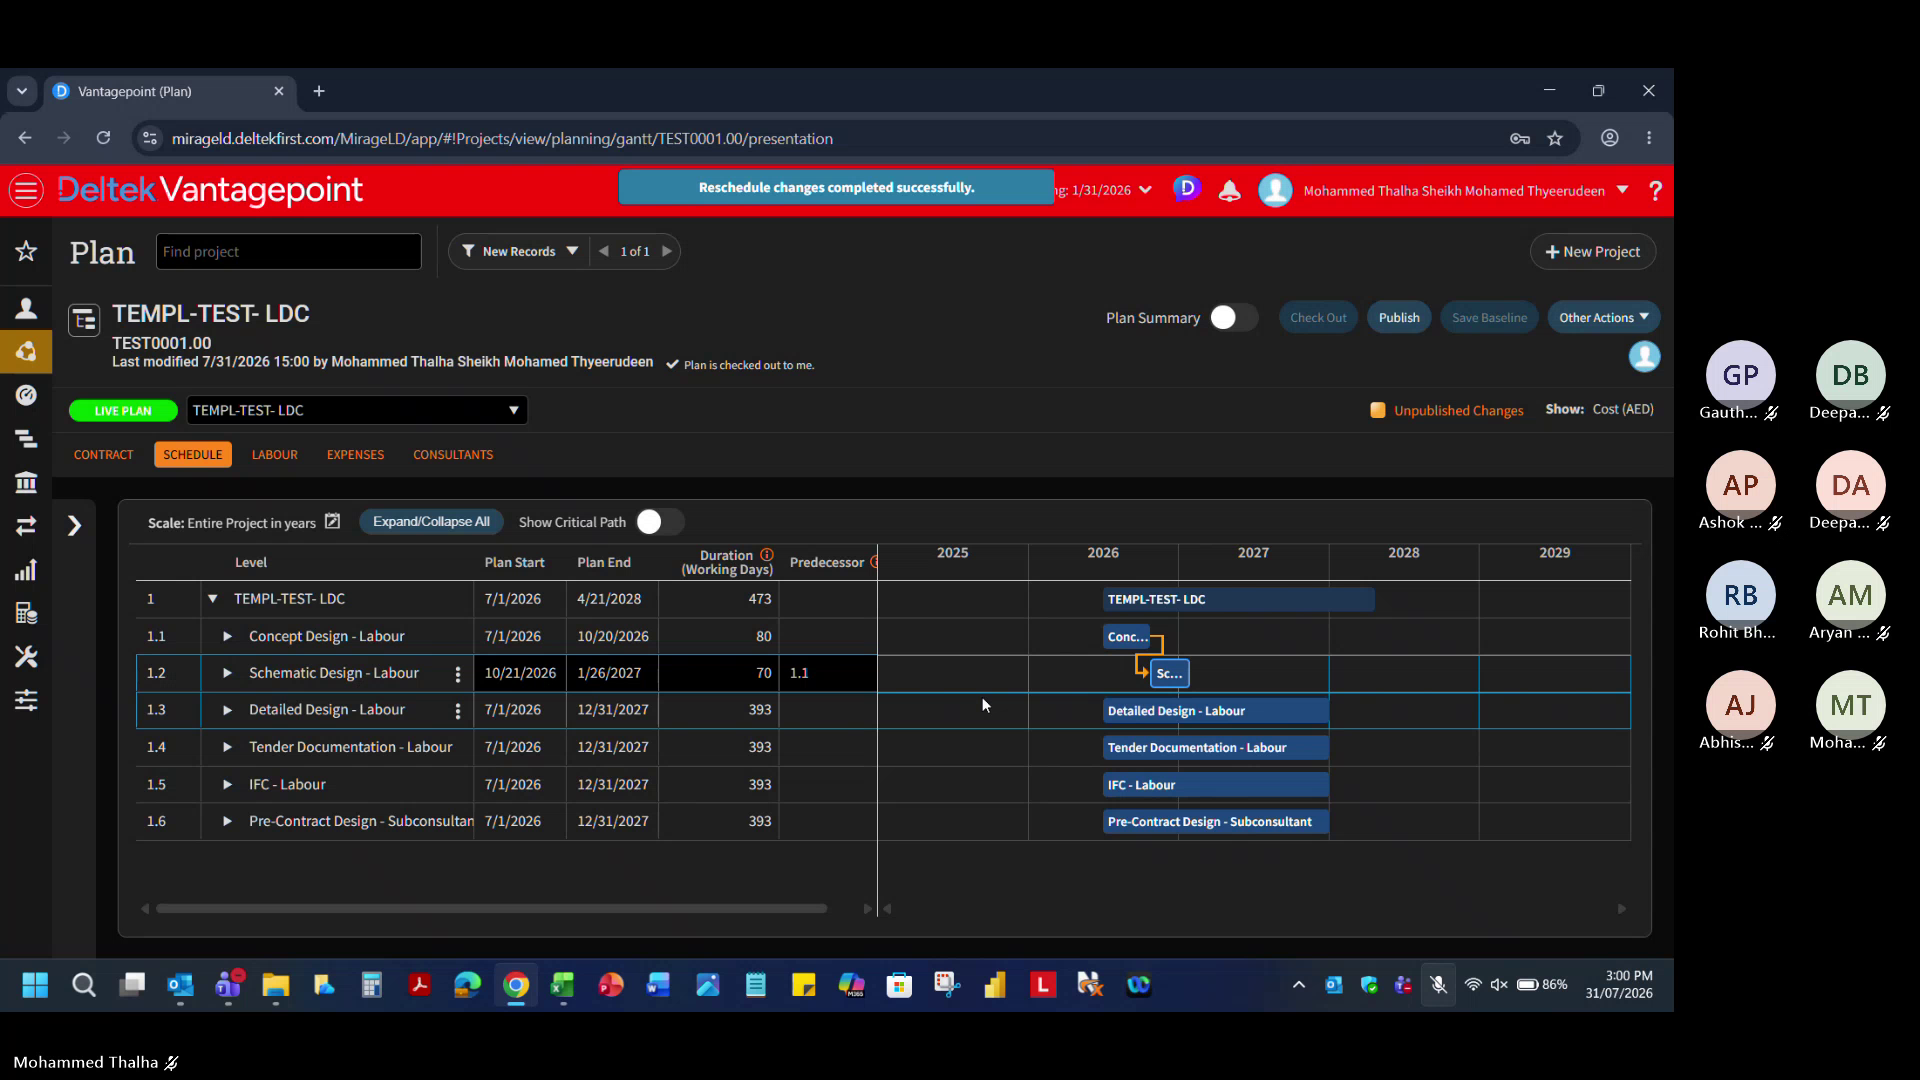
Task: Click the Publish button
Action: [x=1399, y=317]
